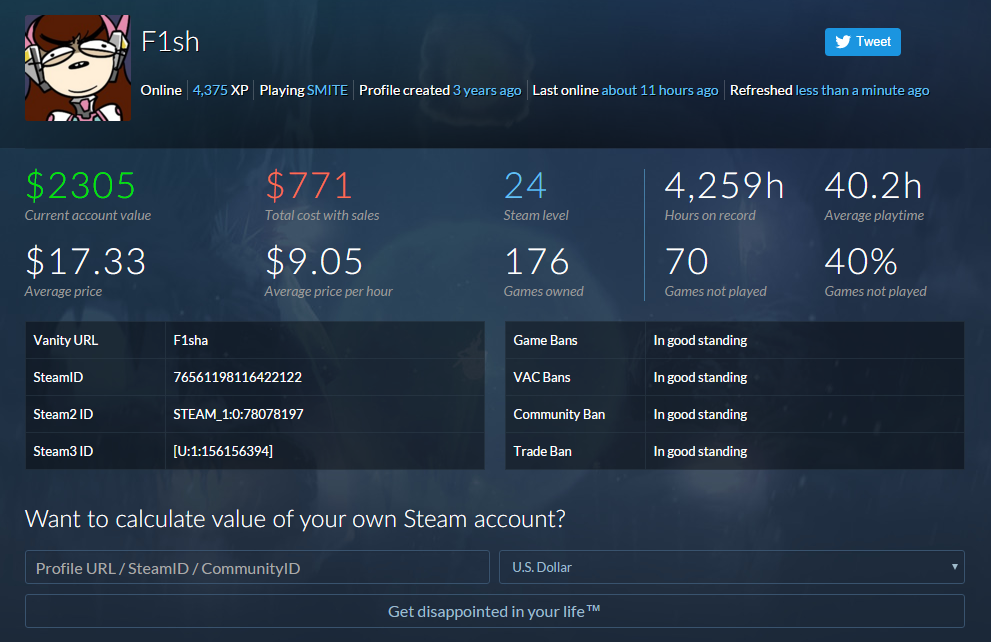Click the Steam2 ID row label
The width and height of the screenshot is (991, 642).
pyautogui.click(x=63, y=415)
